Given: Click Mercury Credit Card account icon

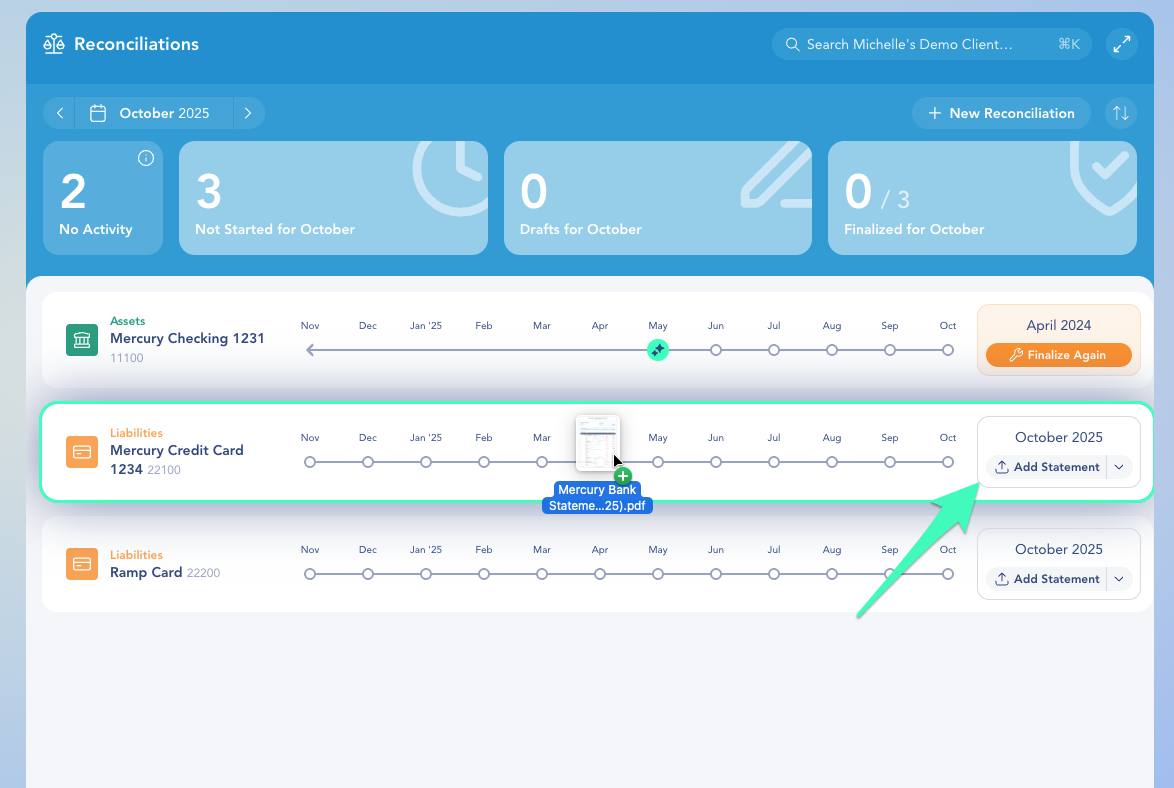Looking at the screenshot, I should point(82,452).
